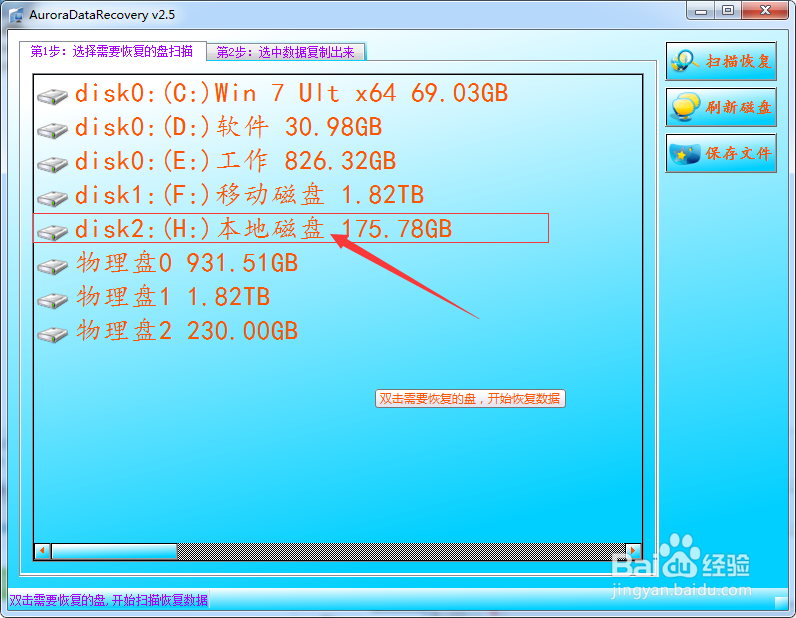Click the drive icon beside 物理盘0
Image resolution: width=796 pixels, height=618 pixels.
pos(52,266)
